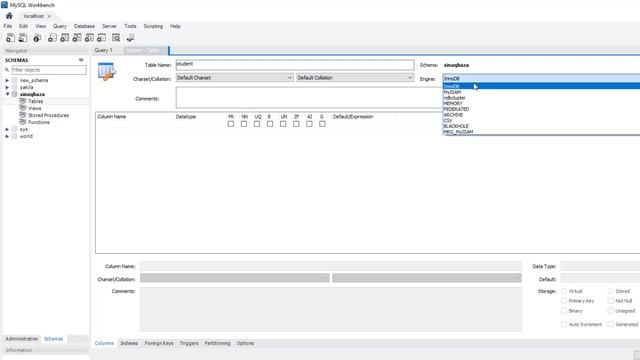Open the Database menu

point(84,26)
